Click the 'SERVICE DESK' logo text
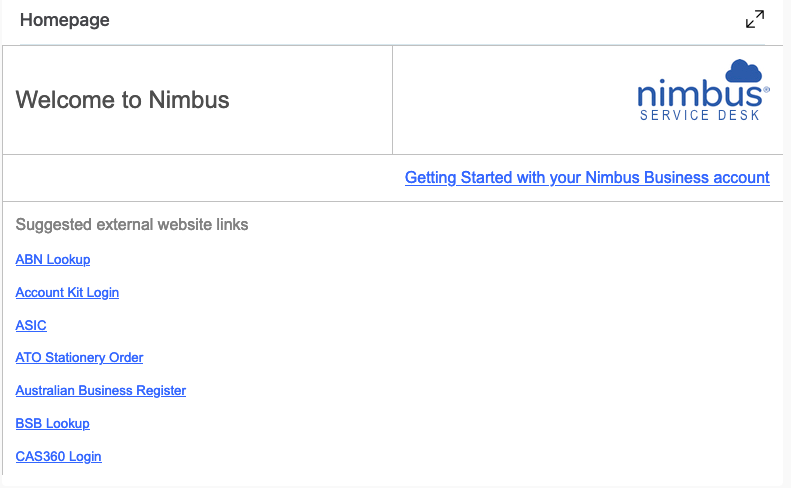Image resolution: width=791 pixels, height=488 pixels. [699, 115]
